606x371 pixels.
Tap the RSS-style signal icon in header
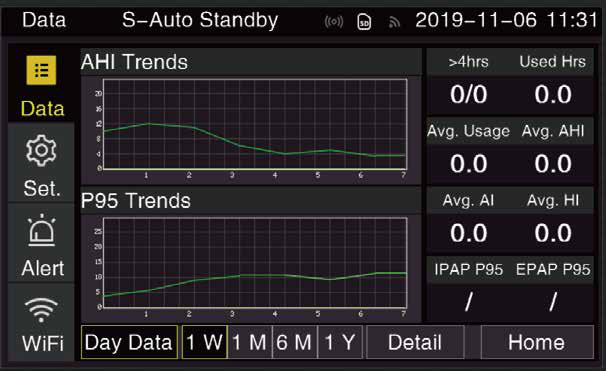point(394,23)
